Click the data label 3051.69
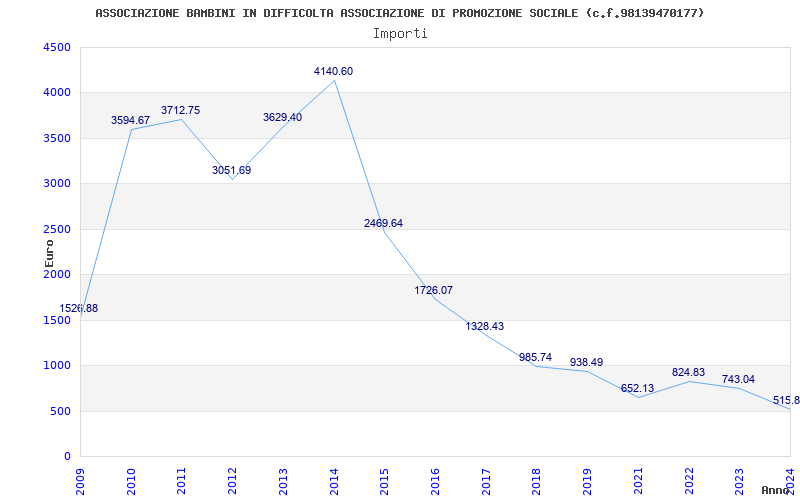 (232, 170)
